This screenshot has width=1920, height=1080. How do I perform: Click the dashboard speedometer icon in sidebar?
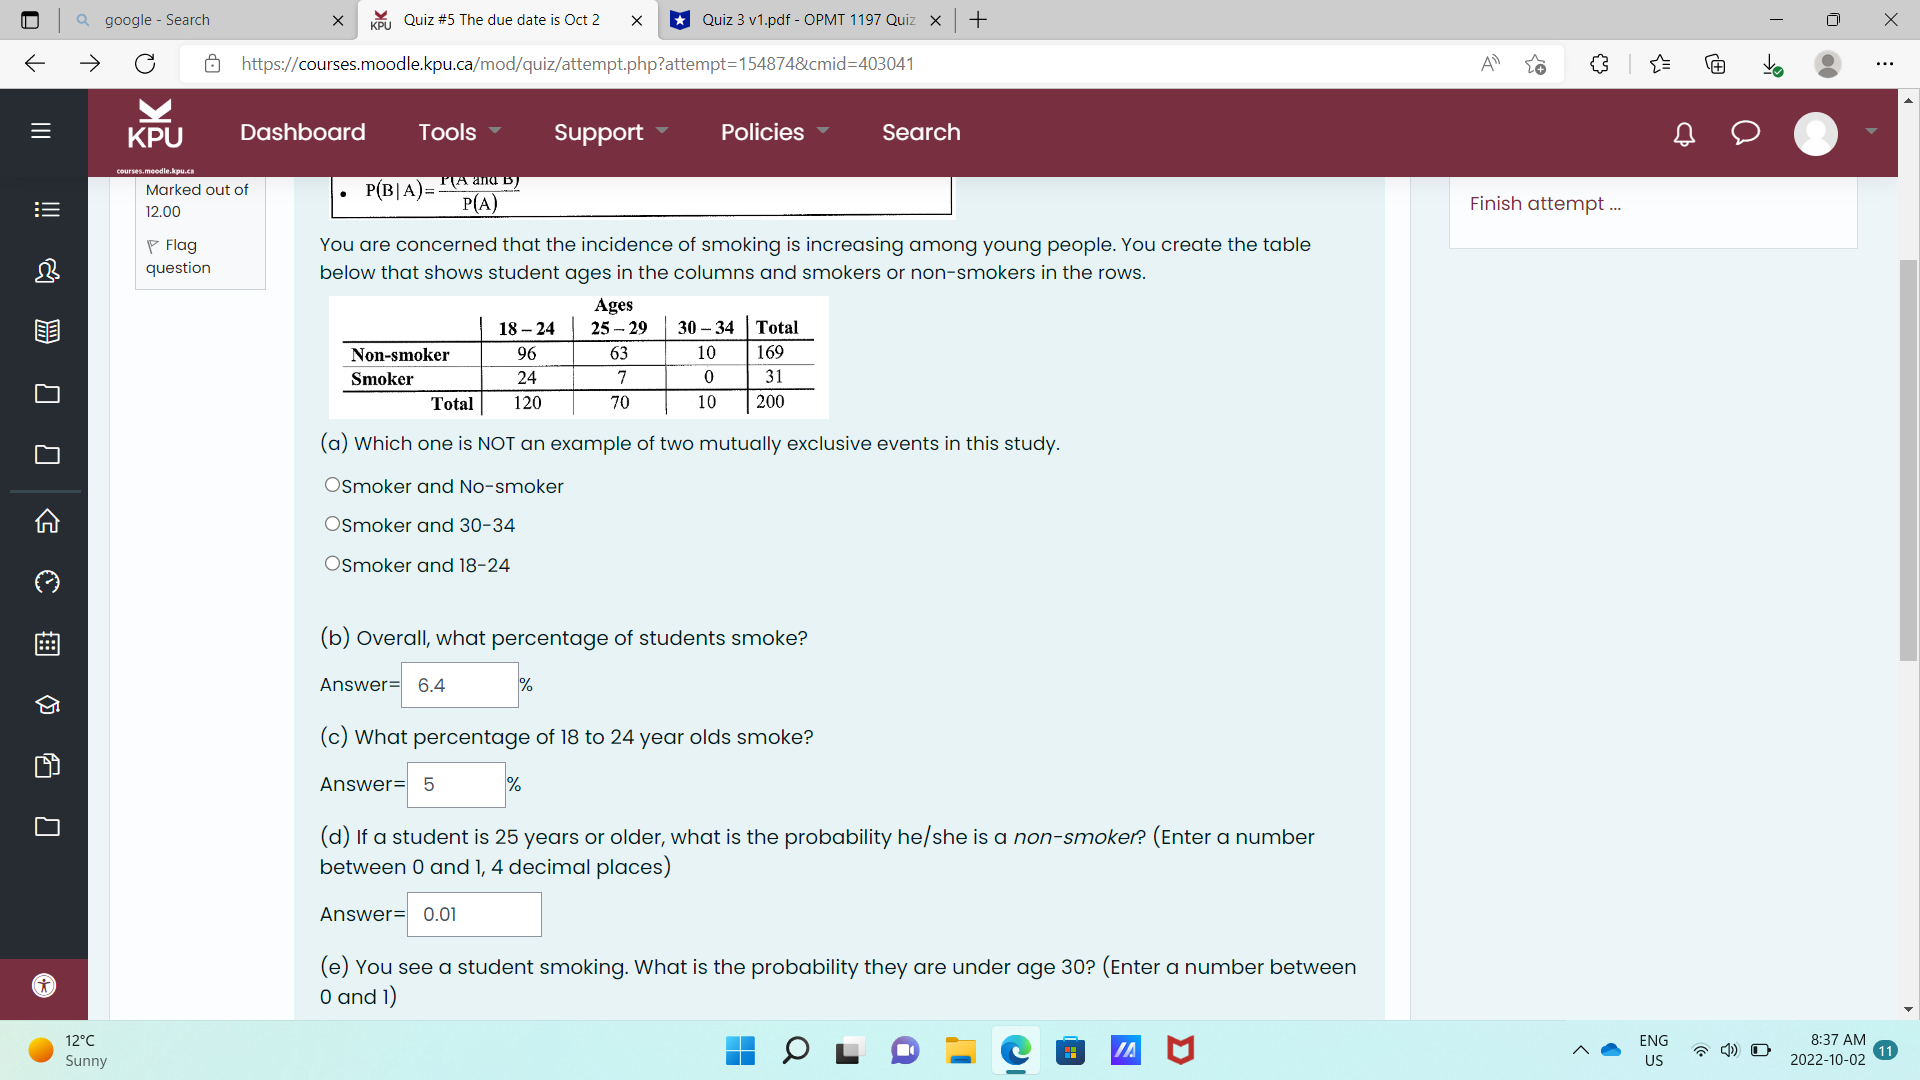(46, 581)
